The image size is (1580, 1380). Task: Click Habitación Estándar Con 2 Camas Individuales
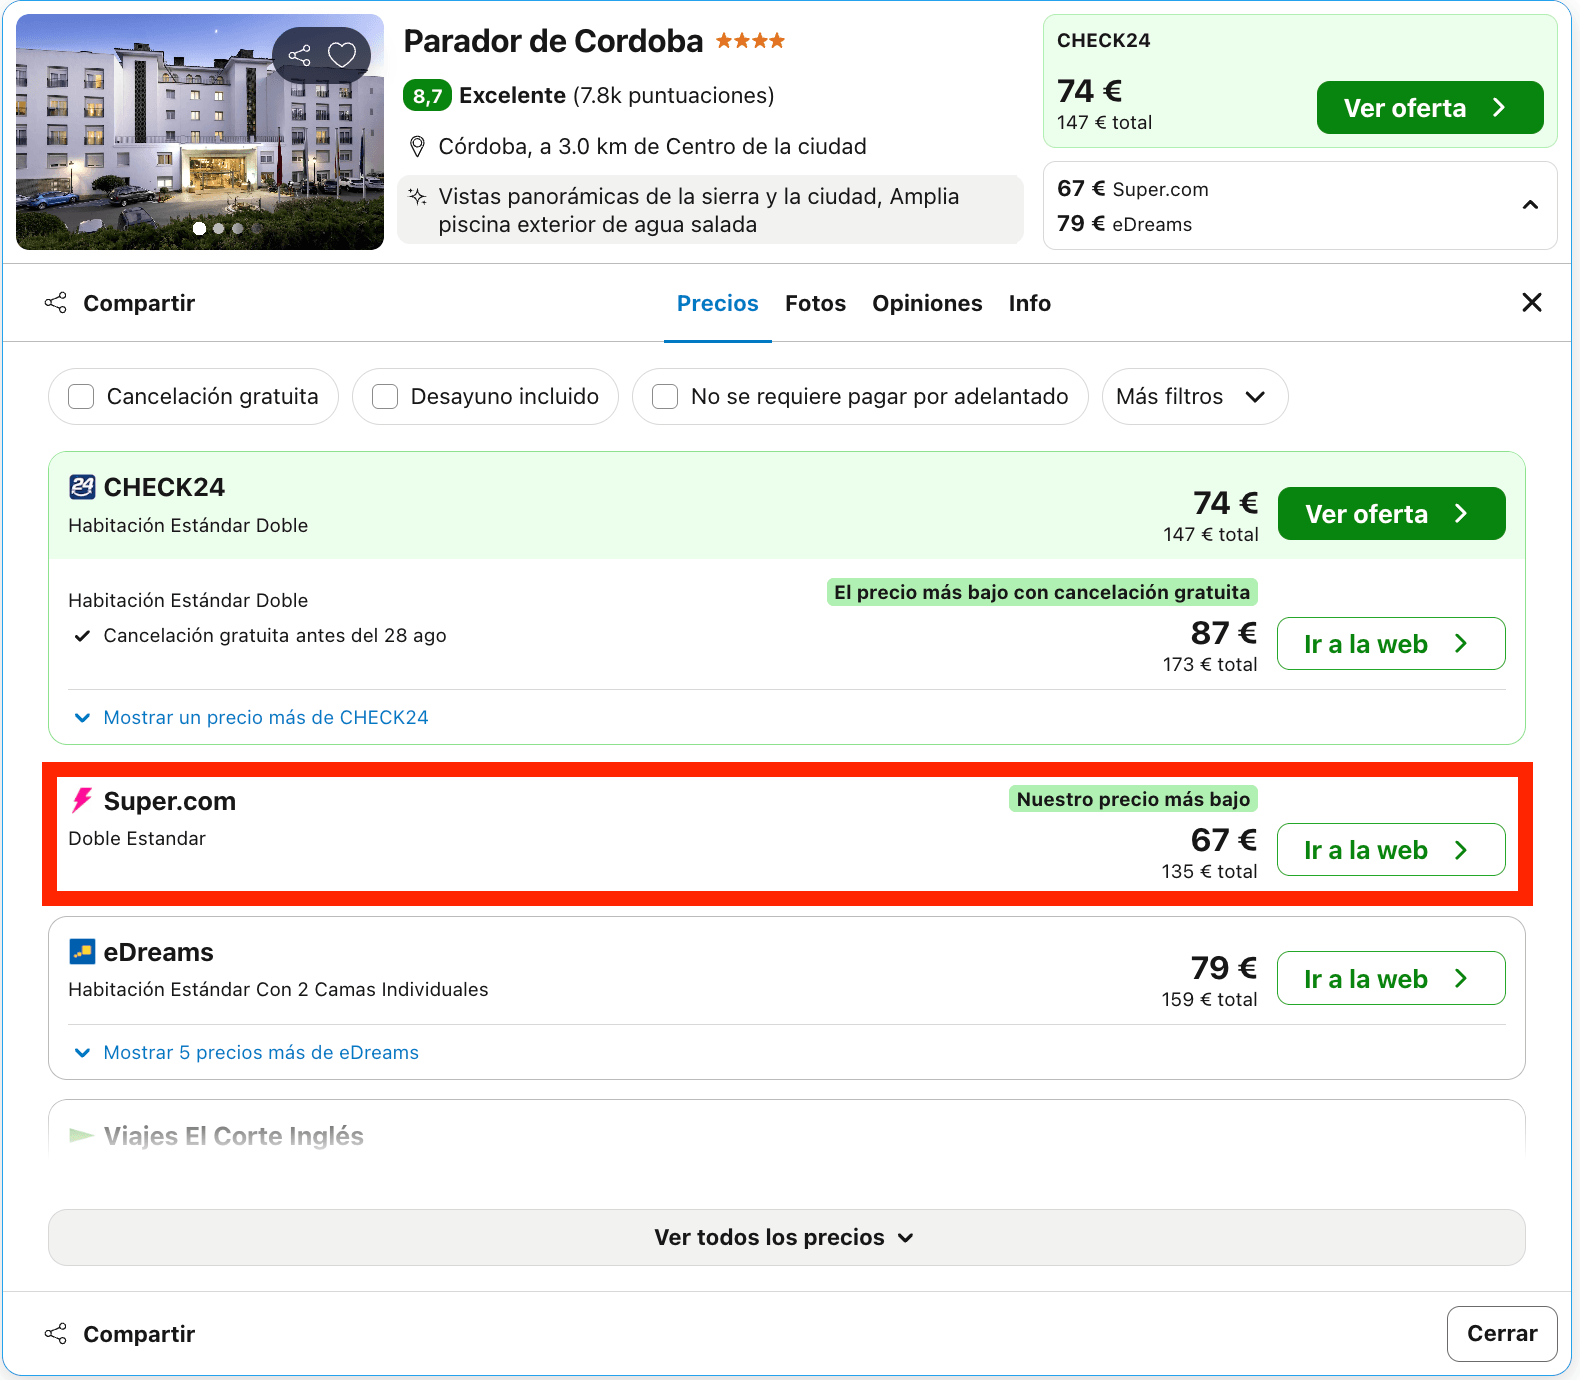tap(278, 989)
